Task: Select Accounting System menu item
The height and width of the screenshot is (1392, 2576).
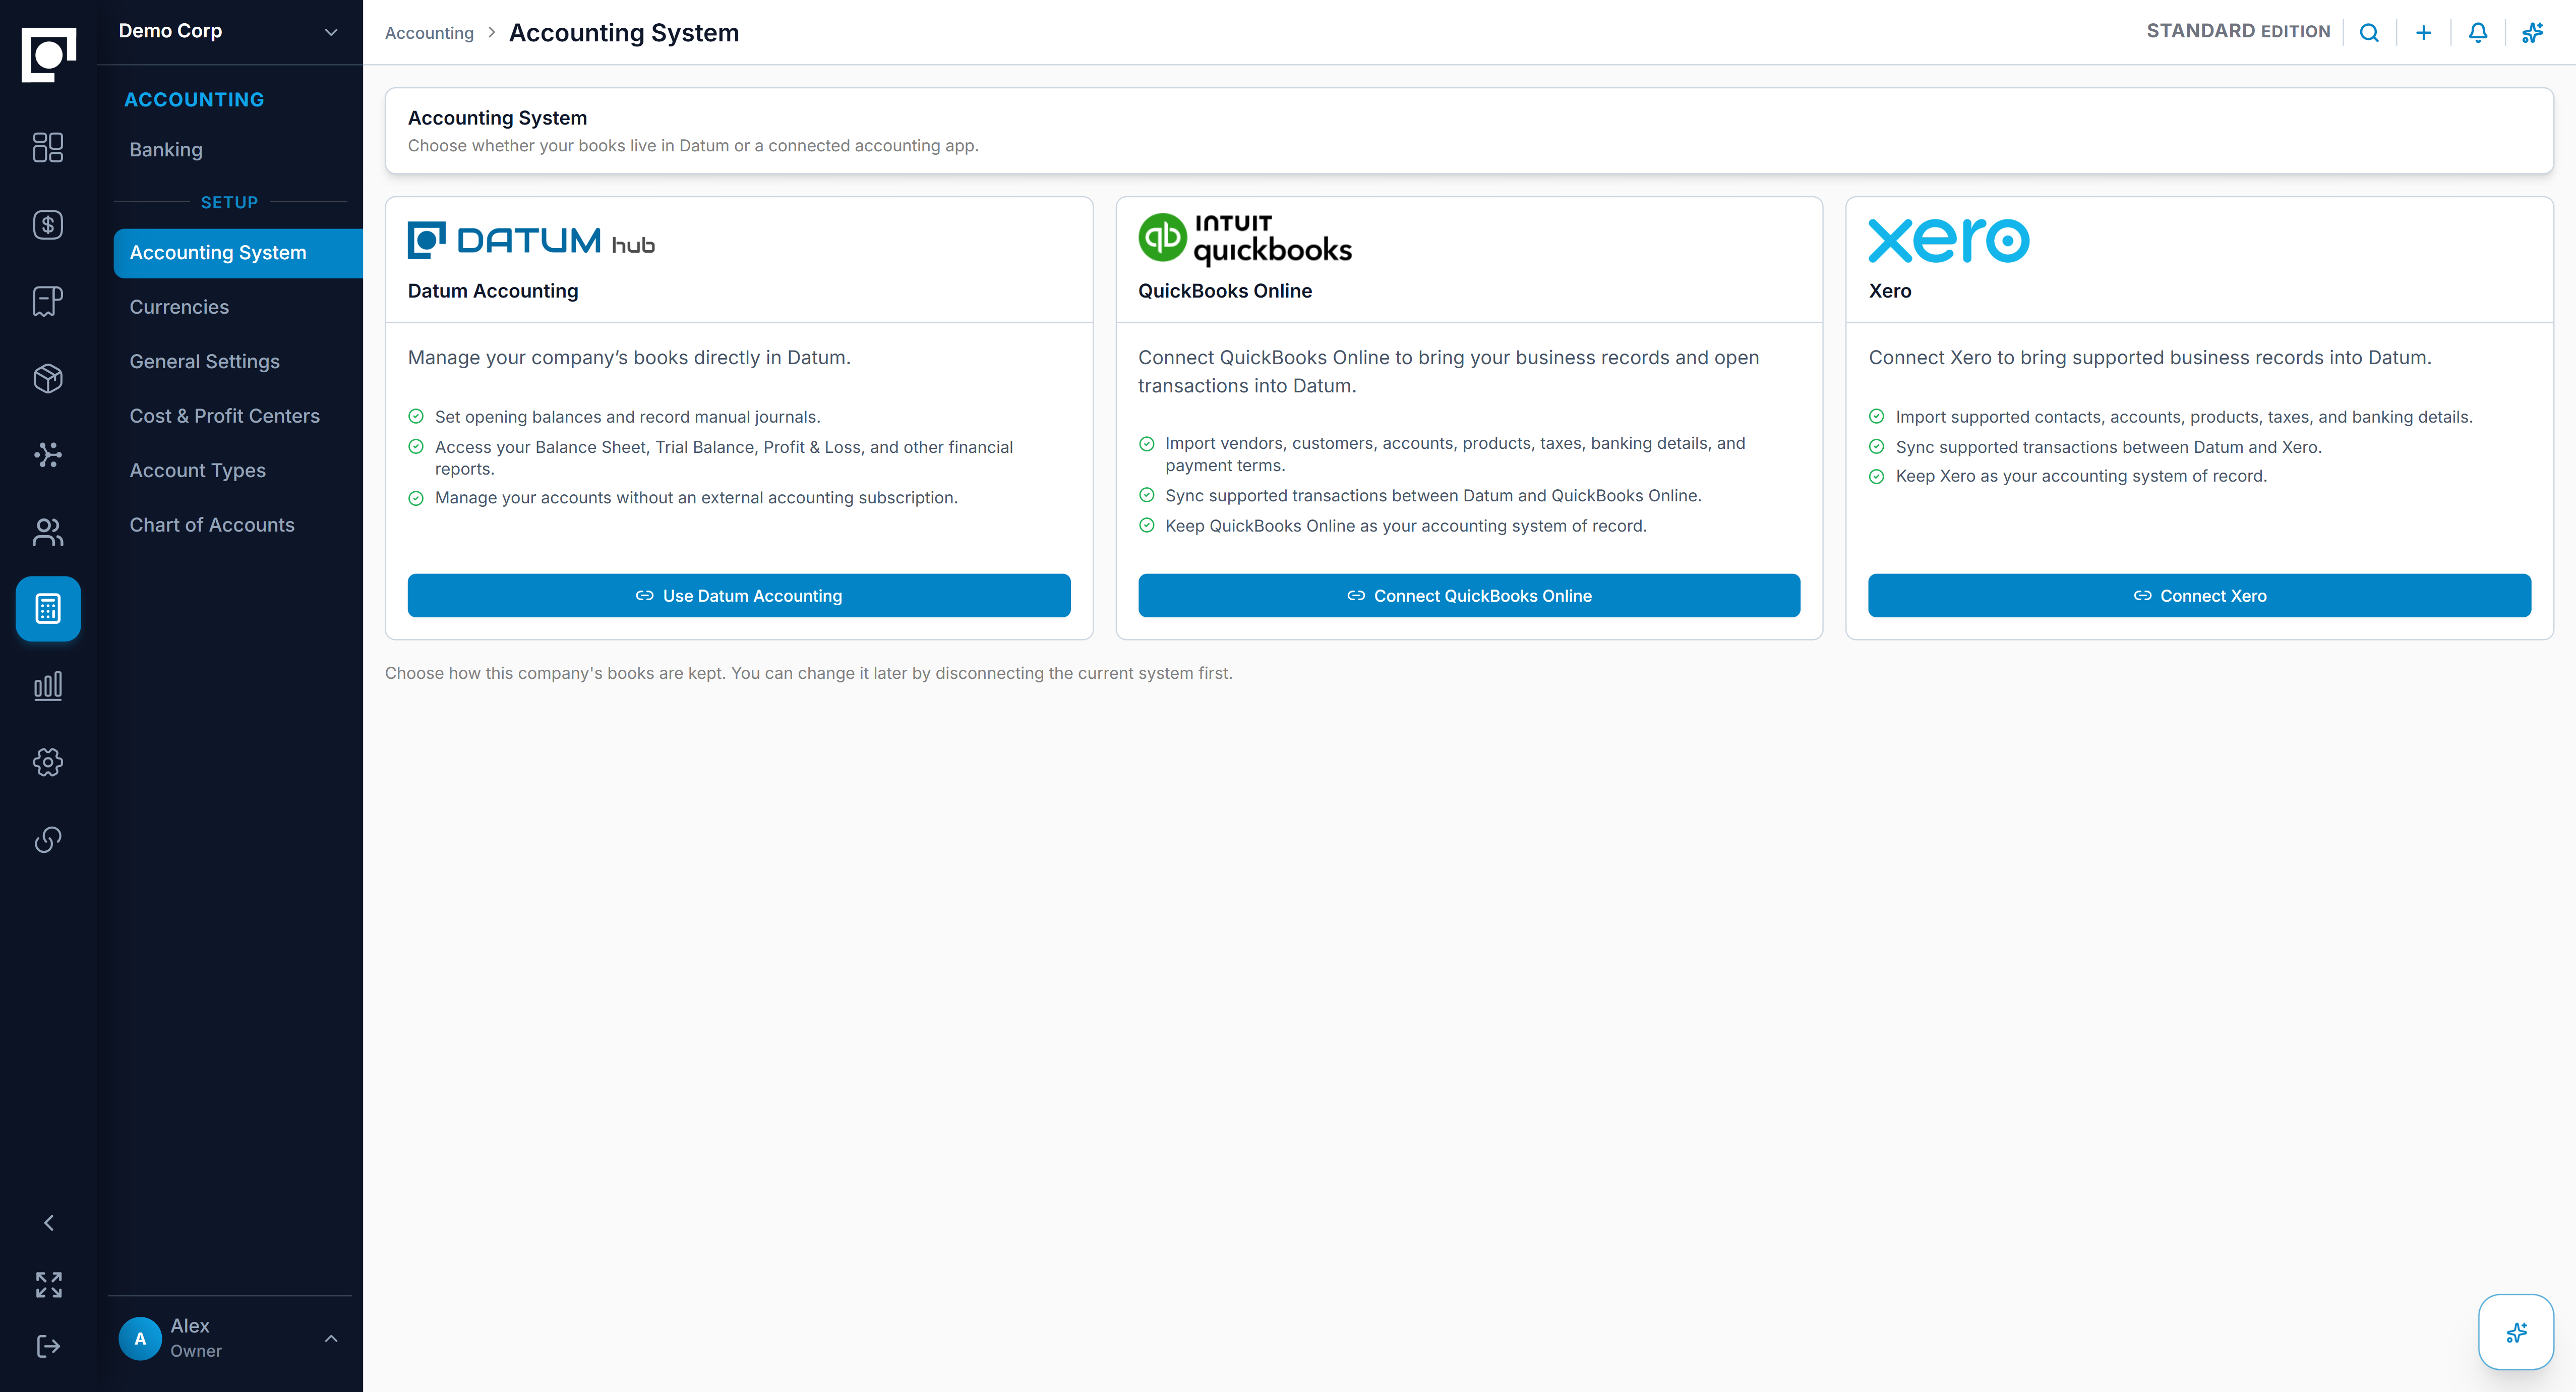Action: tap(238, 253)
